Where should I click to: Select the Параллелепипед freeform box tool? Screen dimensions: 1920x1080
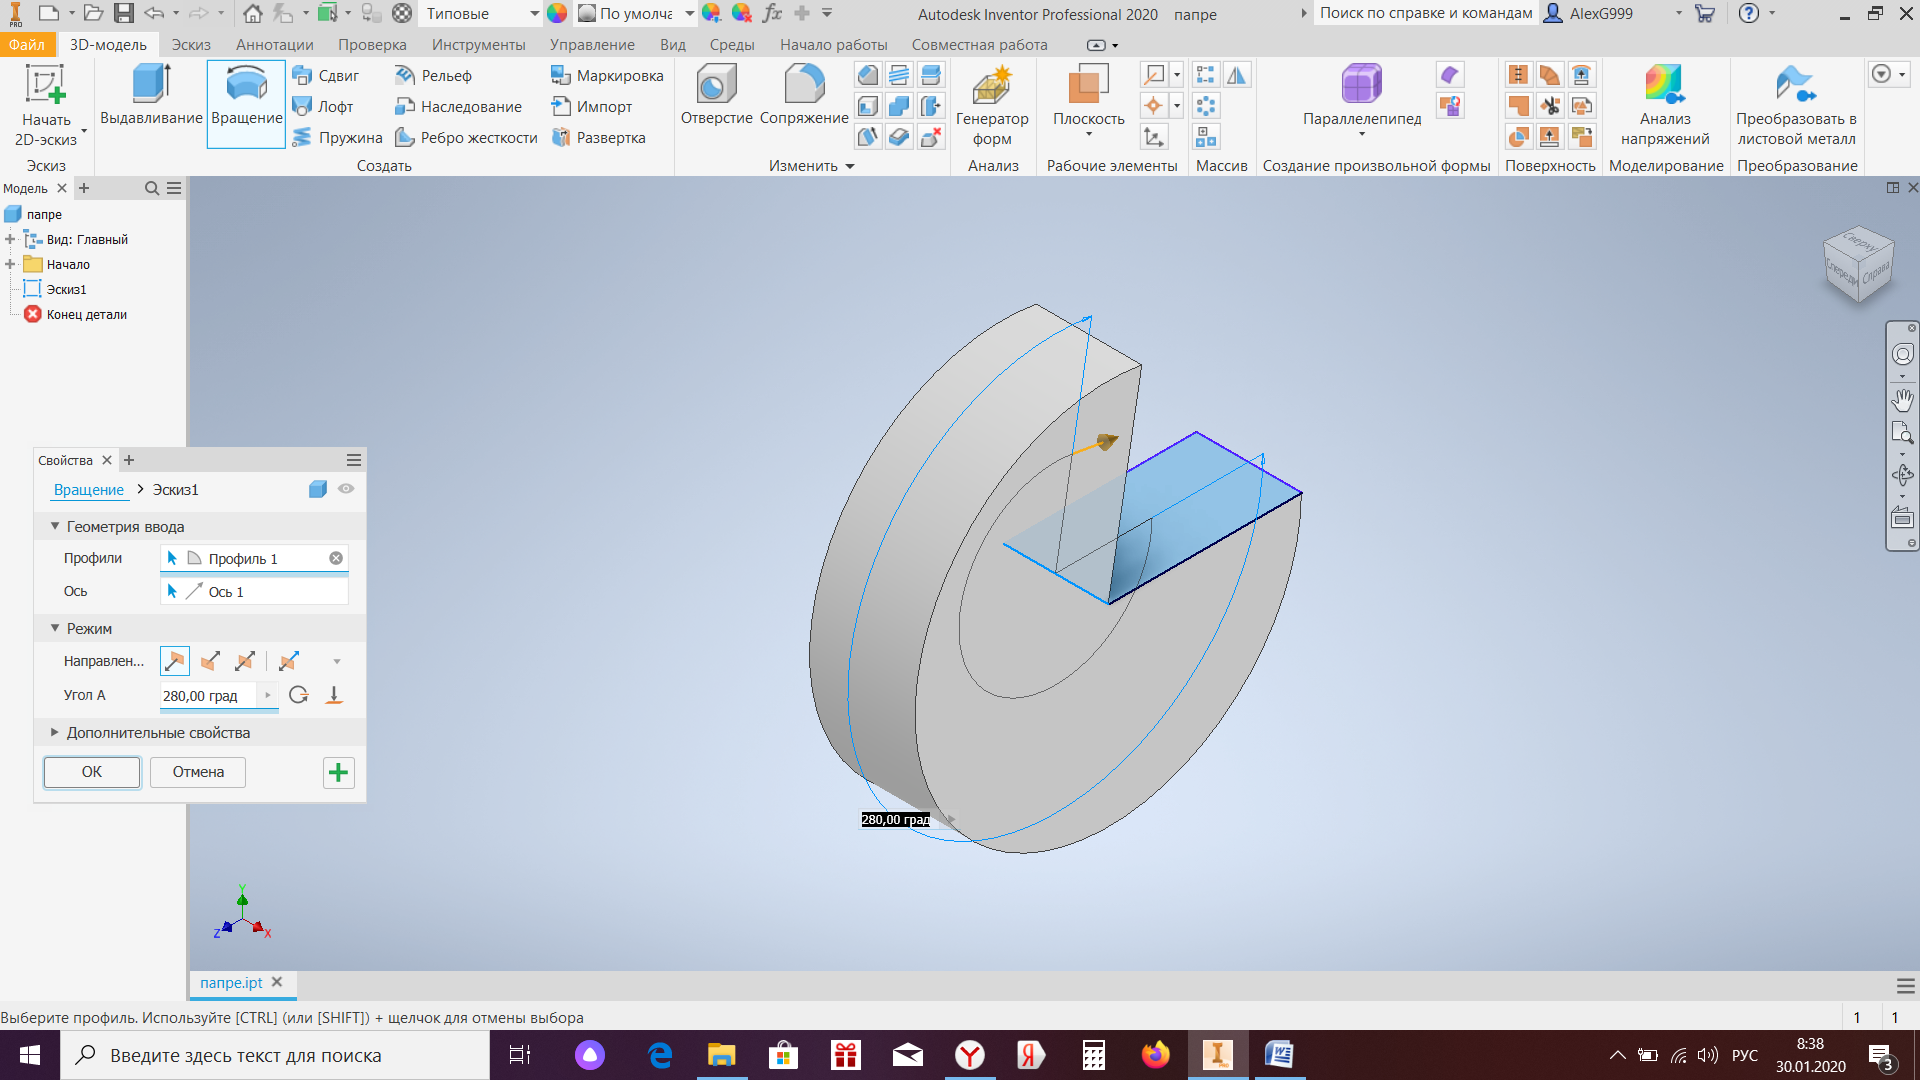coord(1361,95)
